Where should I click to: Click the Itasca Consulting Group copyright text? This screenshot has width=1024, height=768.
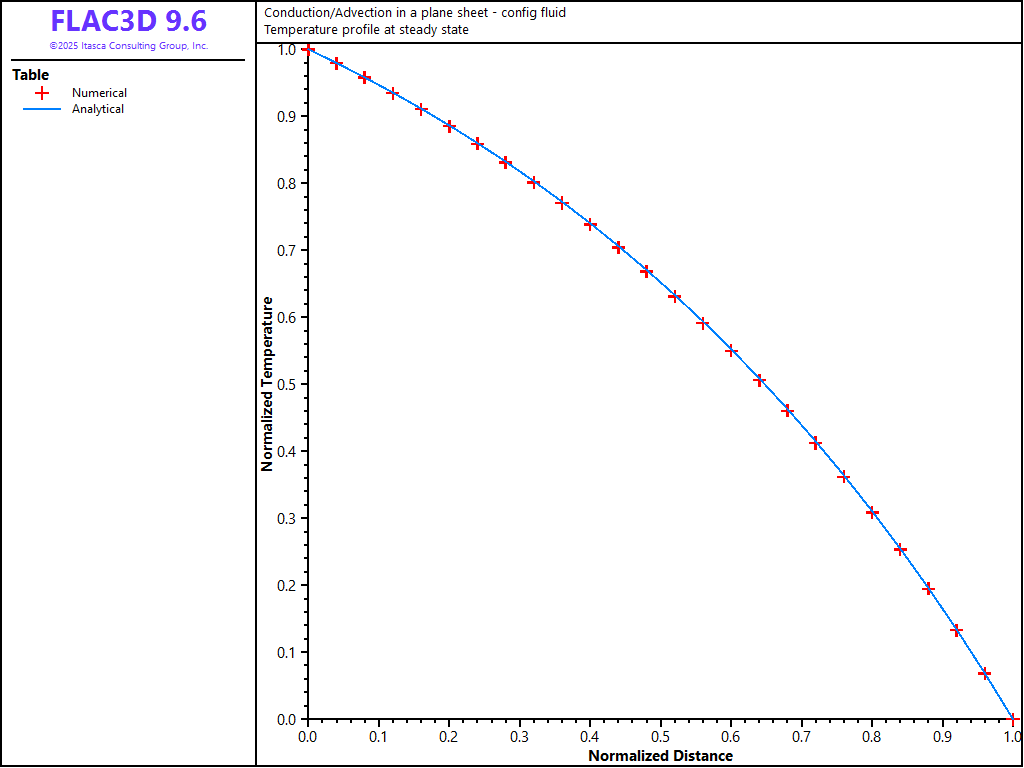[128, 46]
